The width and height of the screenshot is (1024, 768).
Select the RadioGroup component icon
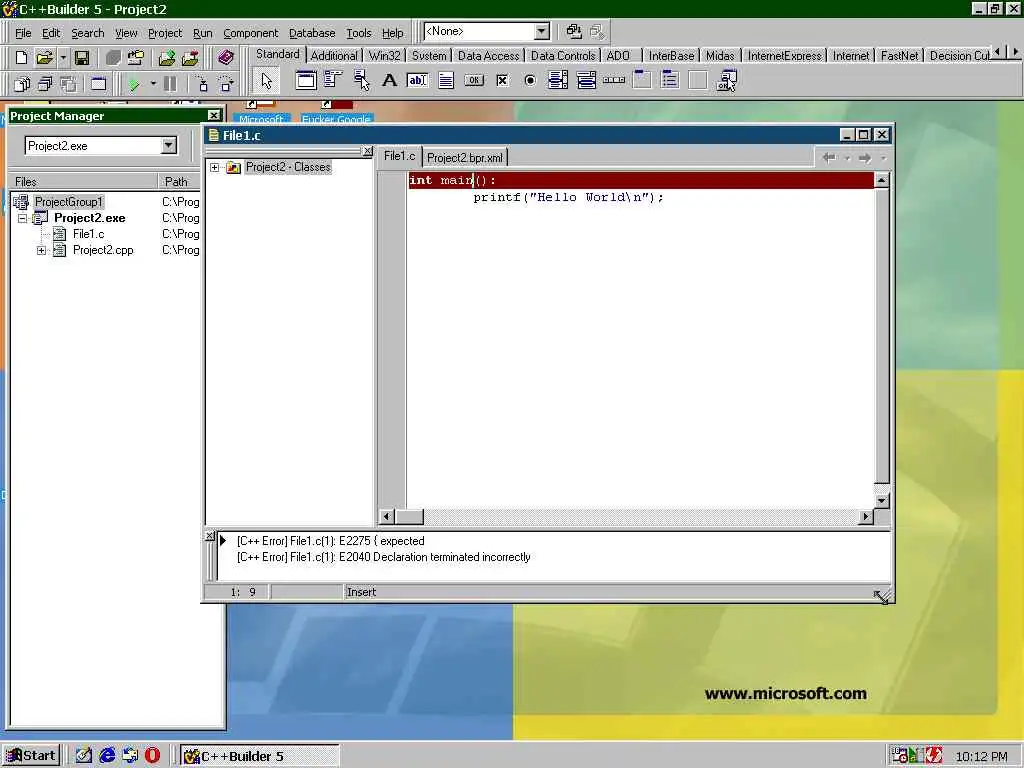click(670, 80)
